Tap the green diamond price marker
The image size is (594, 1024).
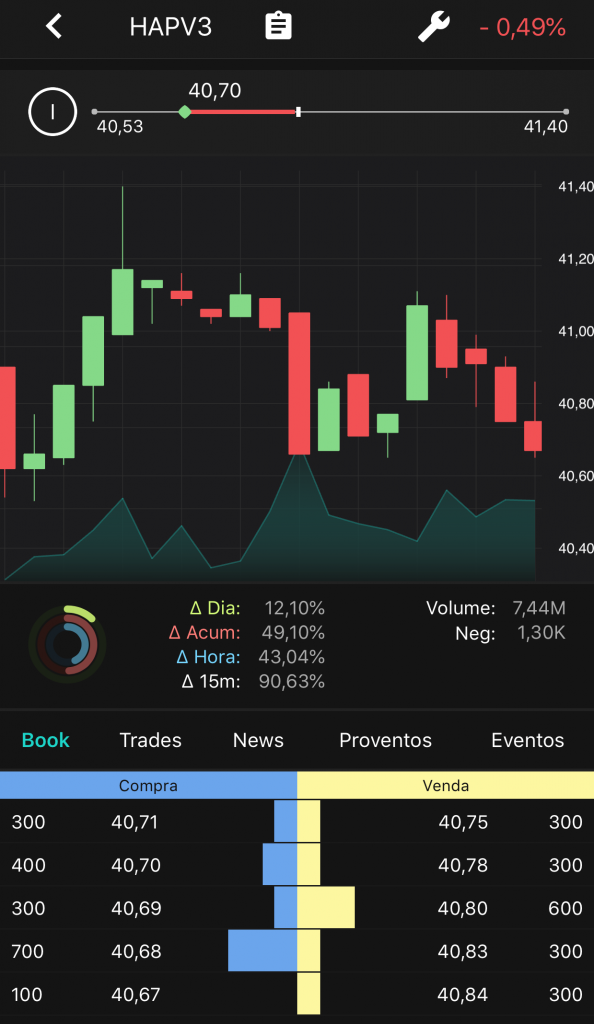pos(185,112)
